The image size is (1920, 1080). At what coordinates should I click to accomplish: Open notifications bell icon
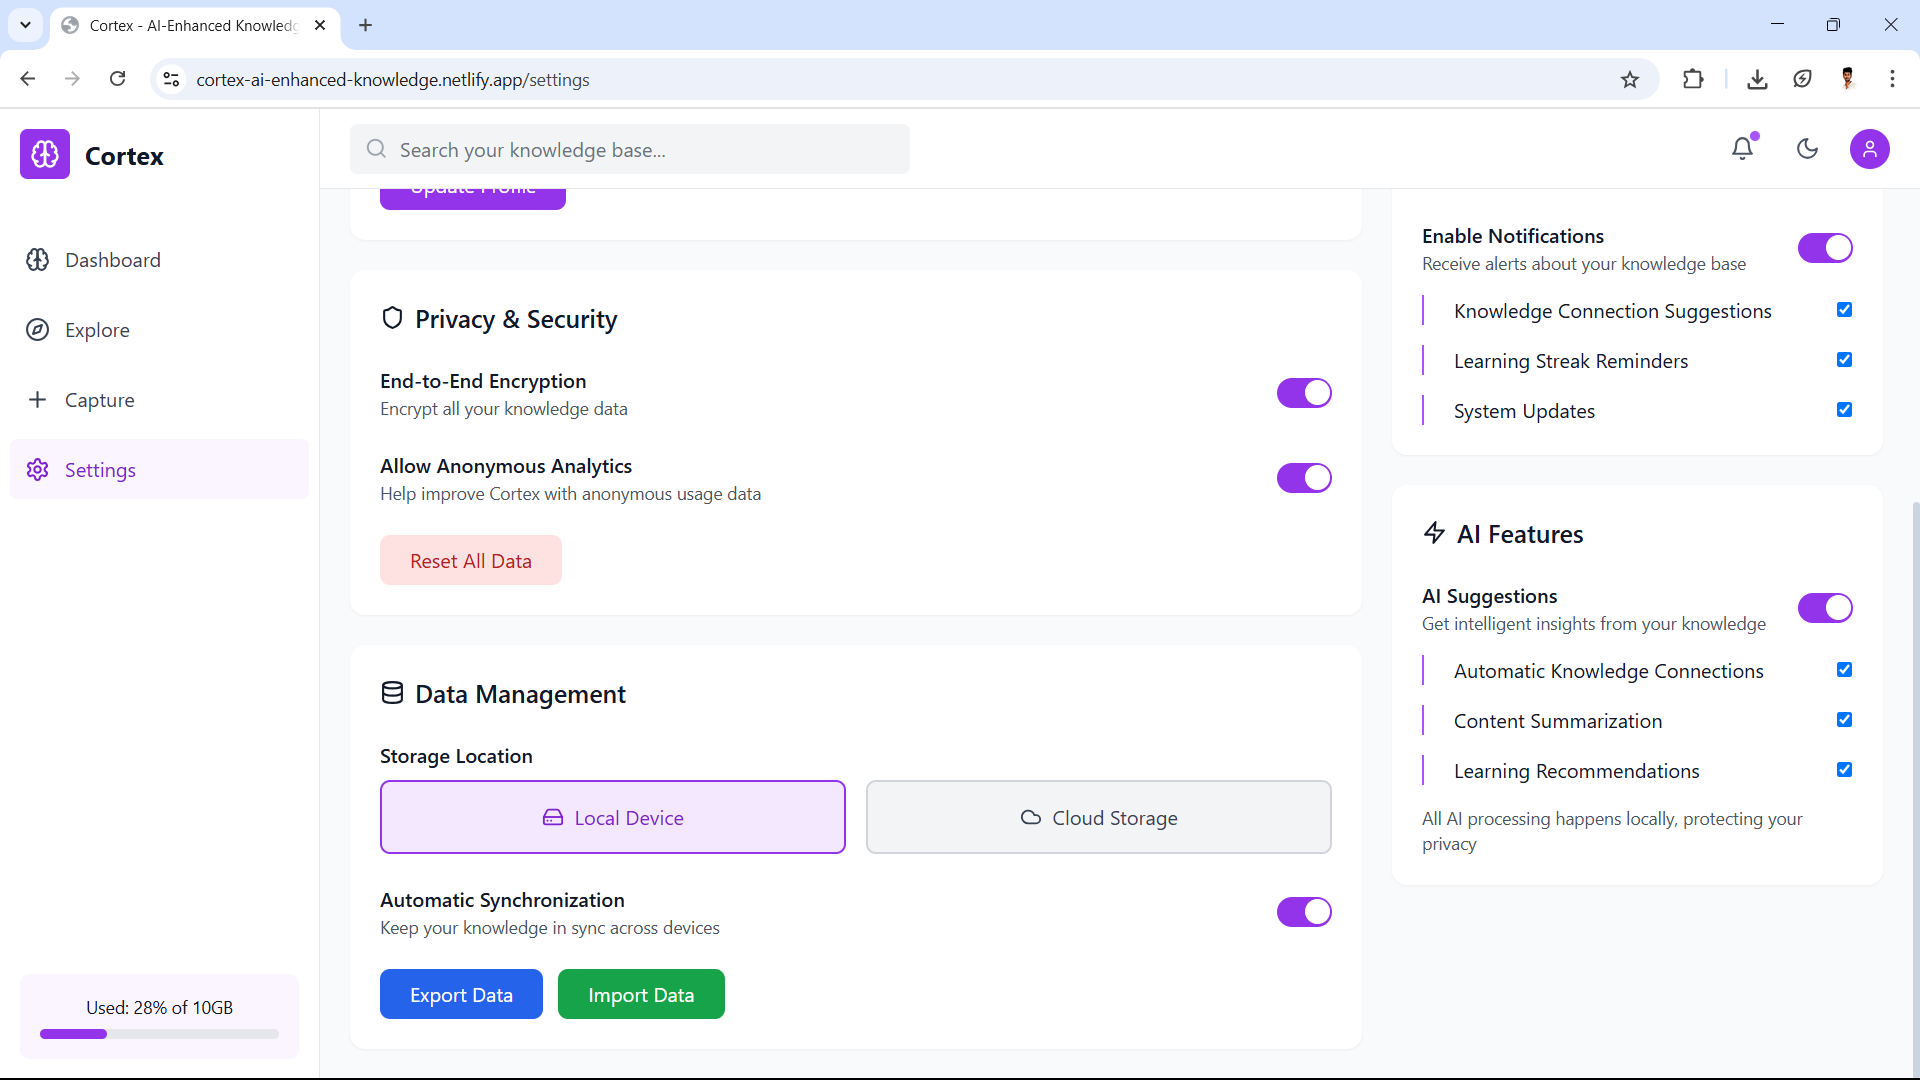click(x=1743, y=149)
